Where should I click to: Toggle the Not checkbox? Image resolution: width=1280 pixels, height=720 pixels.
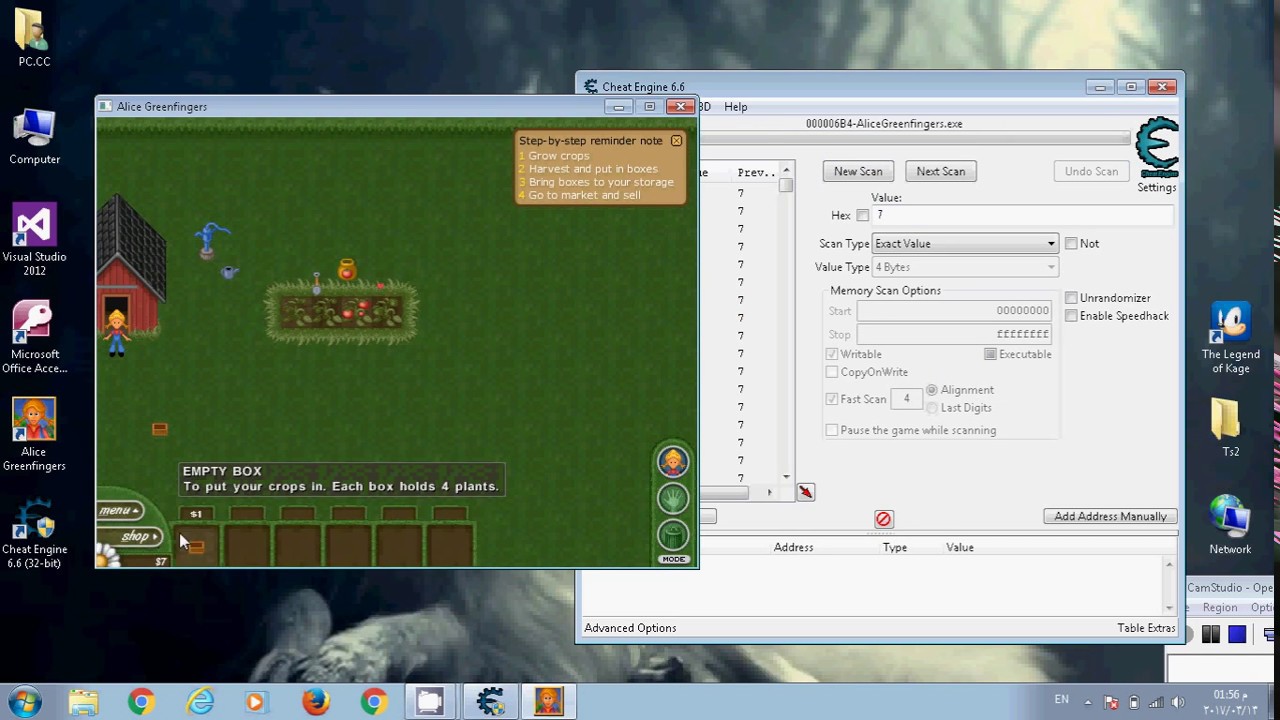click(x=1071, y=244)
